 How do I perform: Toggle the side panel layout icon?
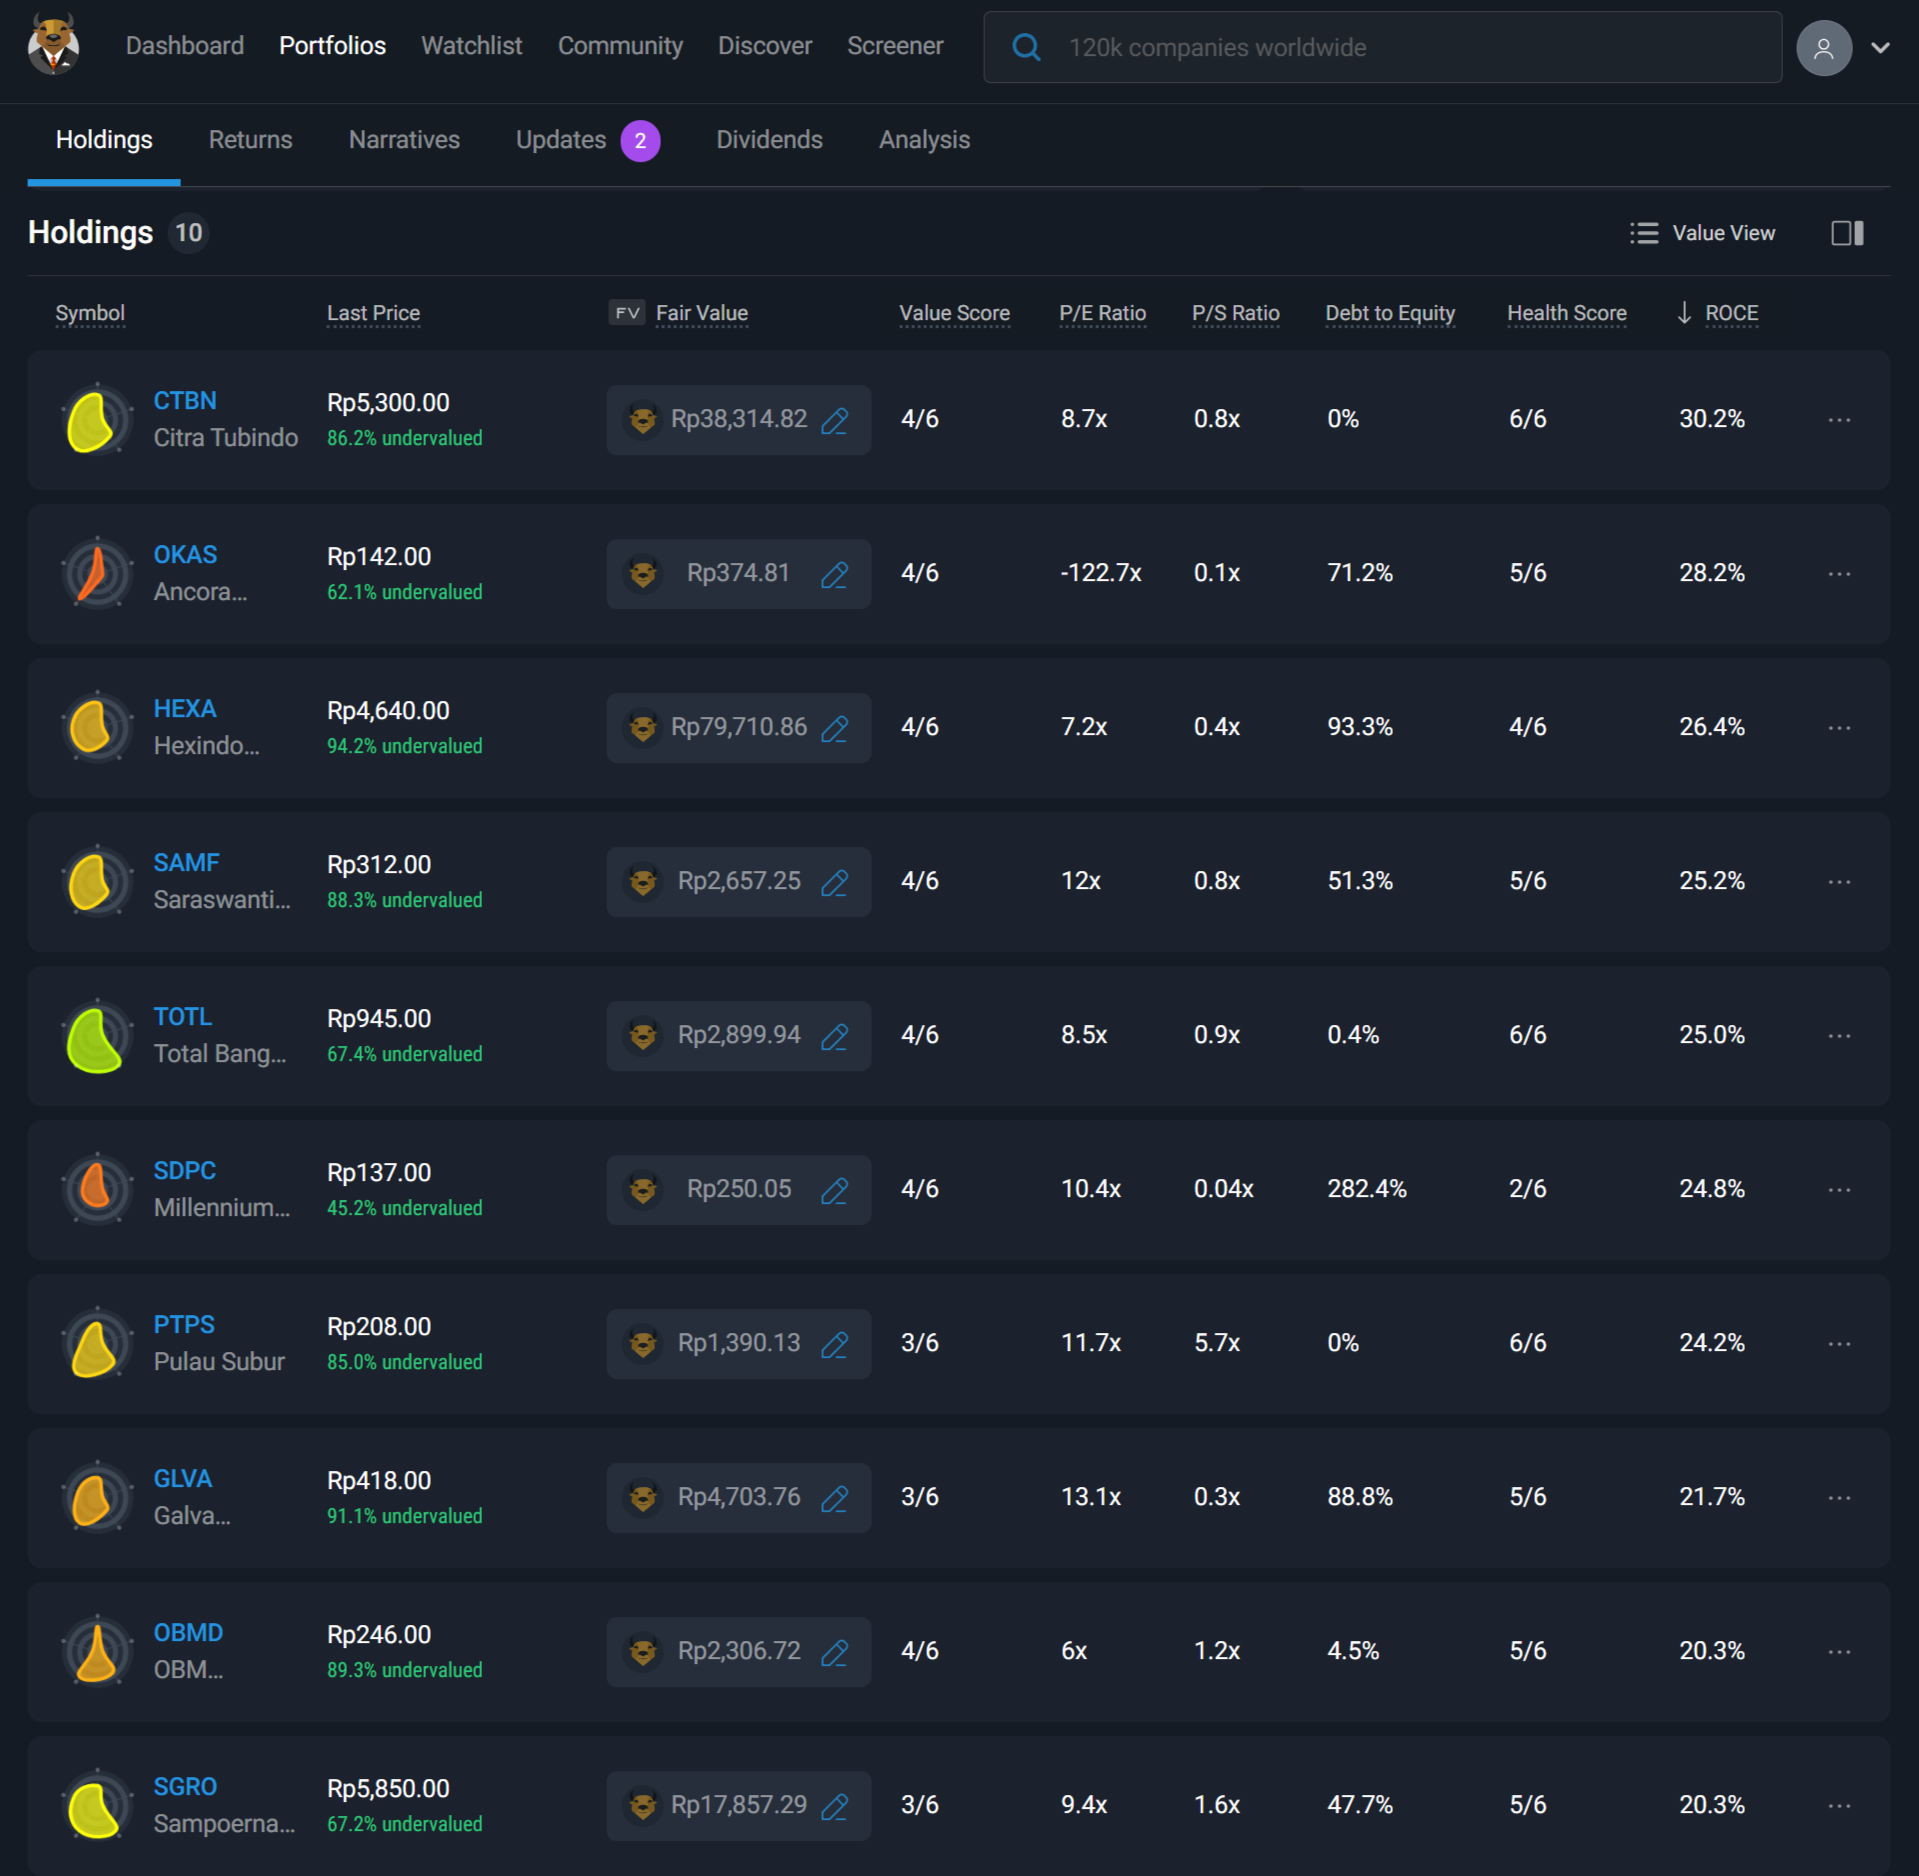tap(1847, 233)
